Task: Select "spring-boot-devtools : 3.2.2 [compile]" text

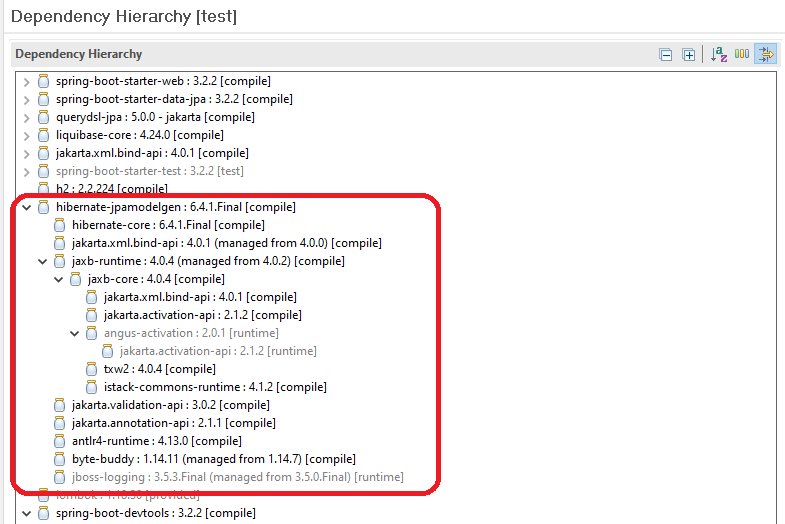Action: (156, 513)
